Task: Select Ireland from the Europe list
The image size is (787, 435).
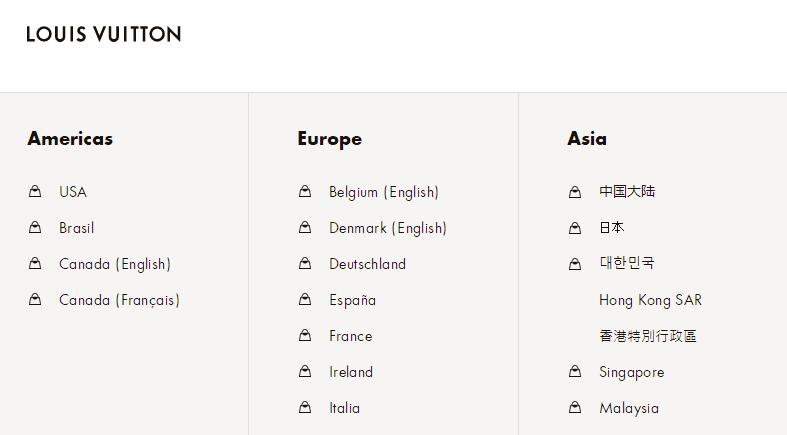Action: coord(351,372)
